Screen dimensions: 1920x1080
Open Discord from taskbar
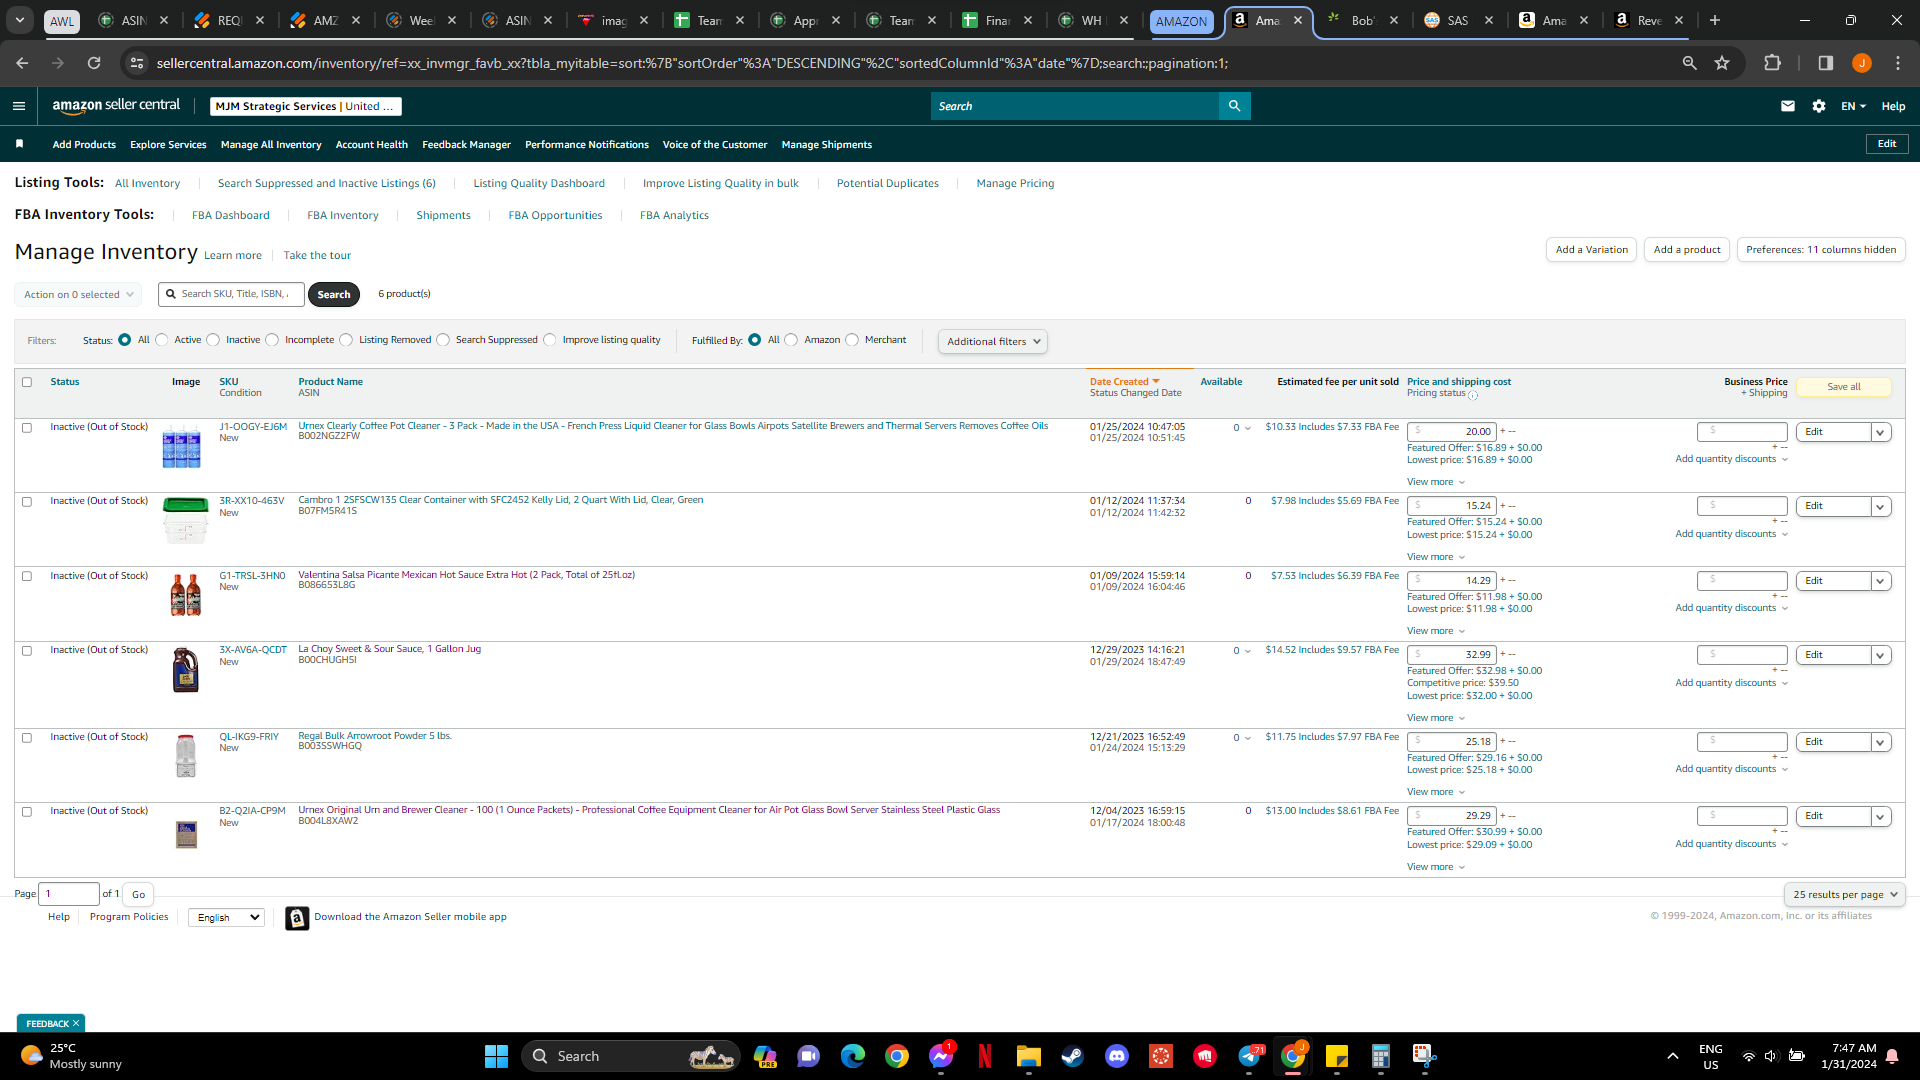pos(1117,1056)
